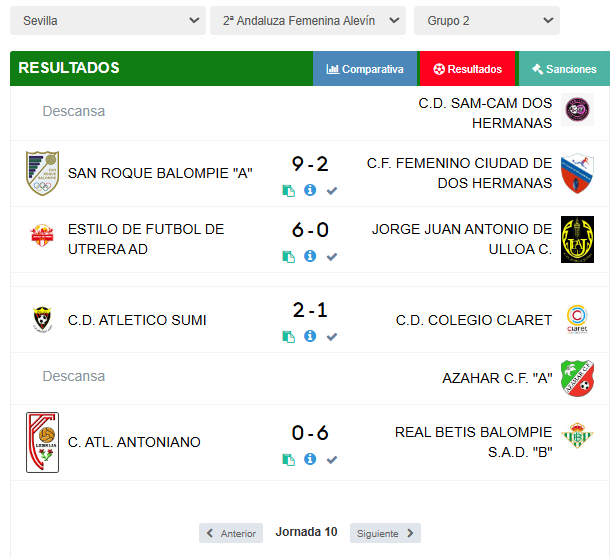This screenshot has width=614, height=558.
Task: Click checkmark icon under 0-6 result
Action: coord(332,460)
